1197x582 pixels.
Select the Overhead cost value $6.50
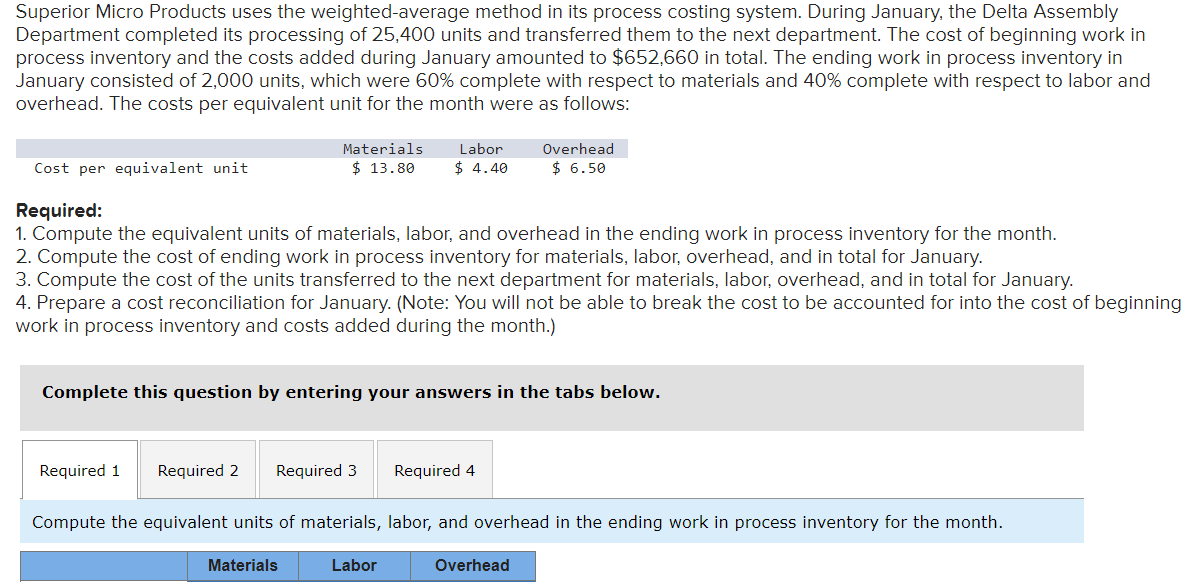[577, 167]
